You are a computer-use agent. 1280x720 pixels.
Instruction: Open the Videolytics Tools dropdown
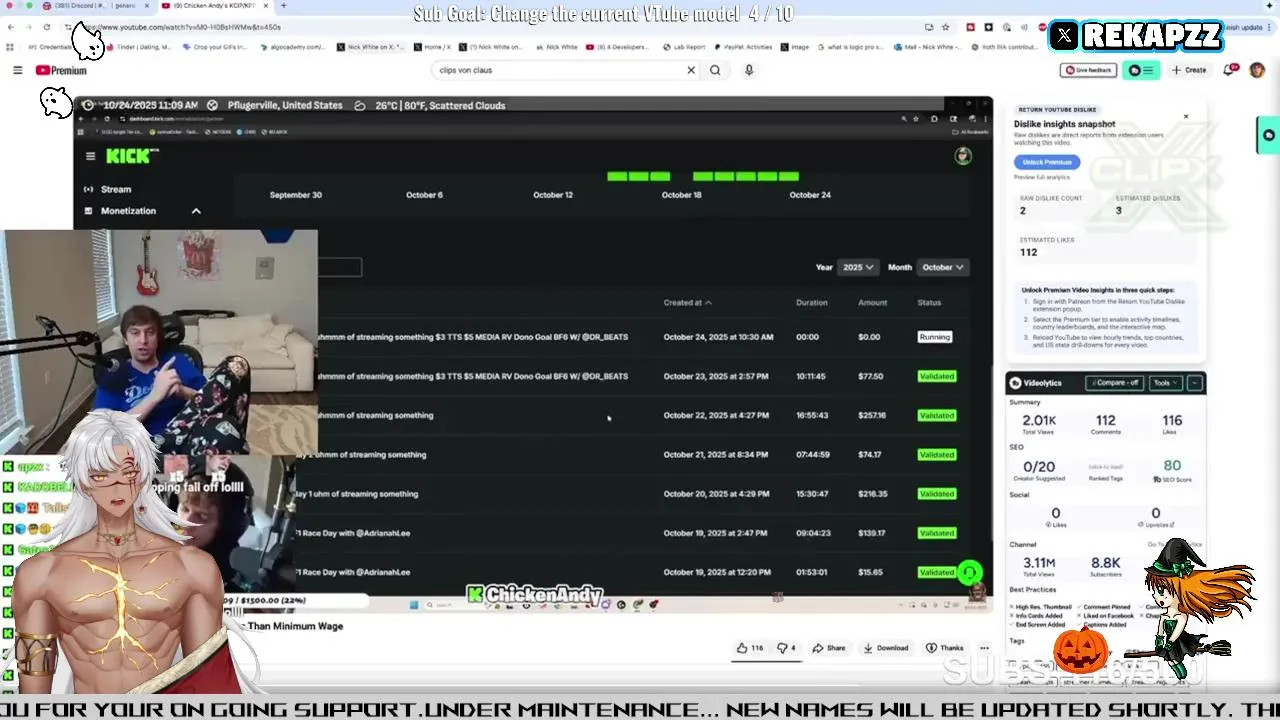click(1165, 383)
